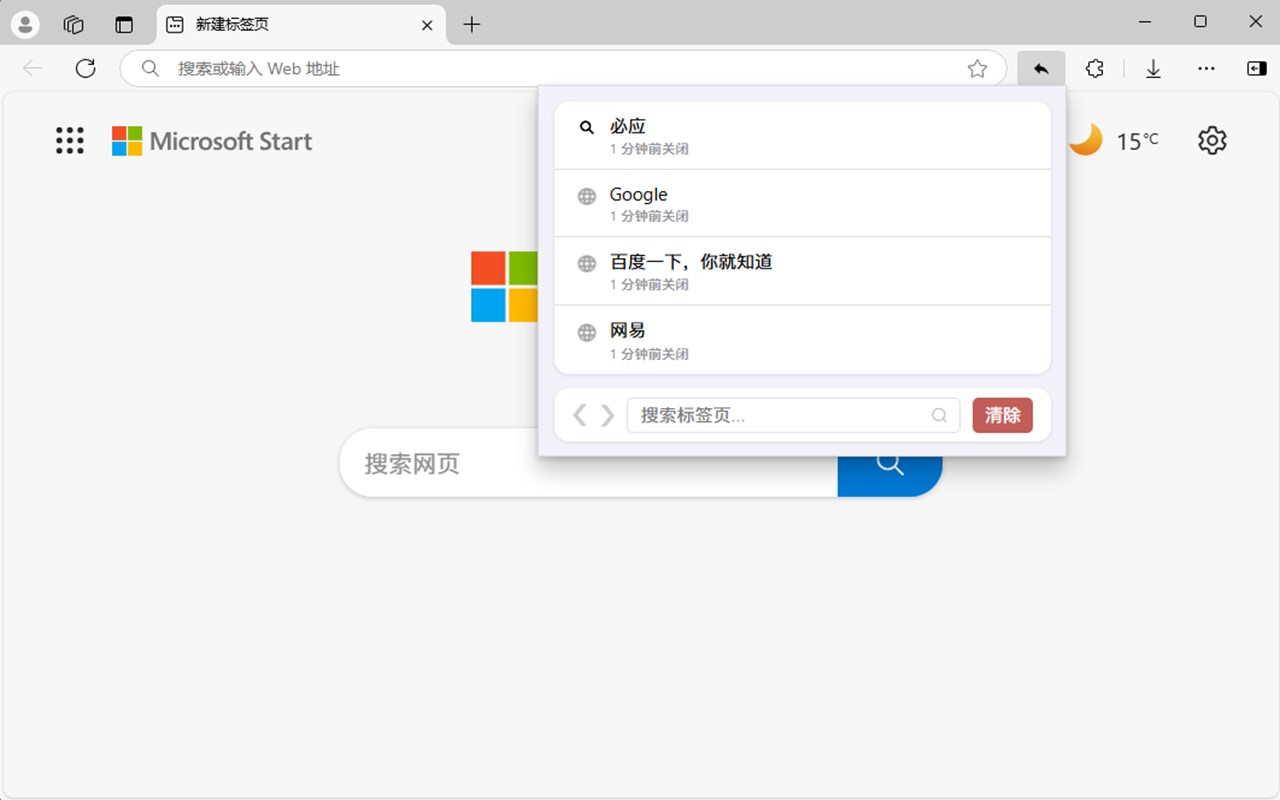The height and width of the screenshot is (800, 1280).
Task: Toggle the recently closed tabs extension icon
Action: 1041,68
